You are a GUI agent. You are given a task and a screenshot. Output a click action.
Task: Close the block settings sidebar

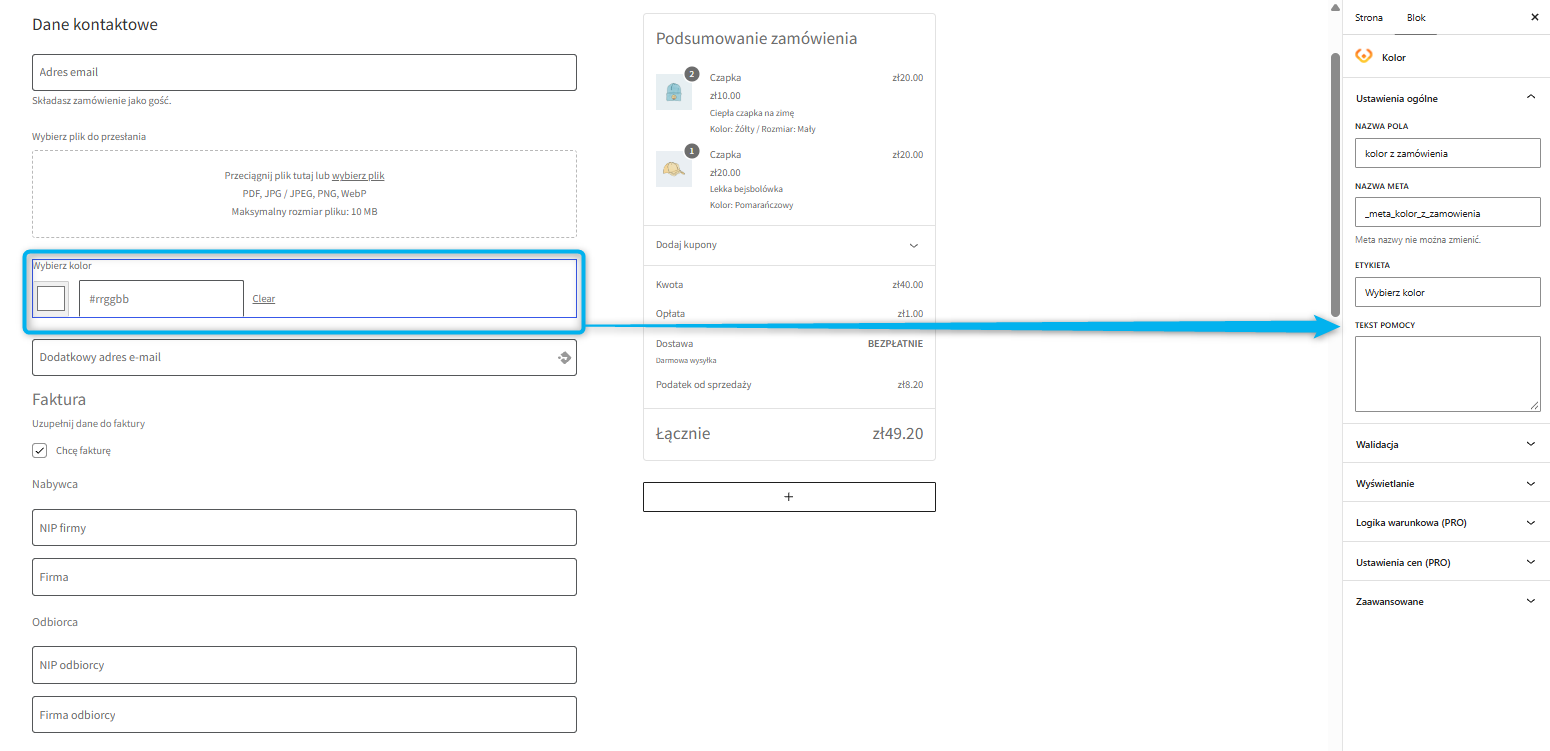[1535, 17]
